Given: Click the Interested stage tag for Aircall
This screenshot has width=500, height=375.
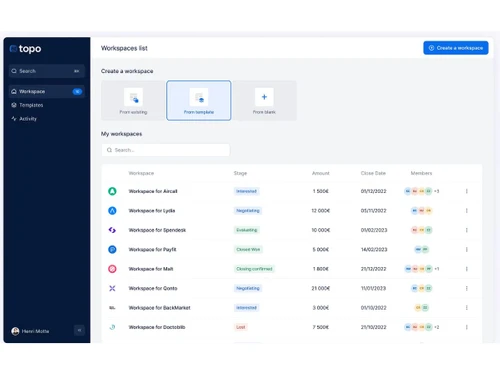Looking at the screenshot, I should click(x=246, y=191).
